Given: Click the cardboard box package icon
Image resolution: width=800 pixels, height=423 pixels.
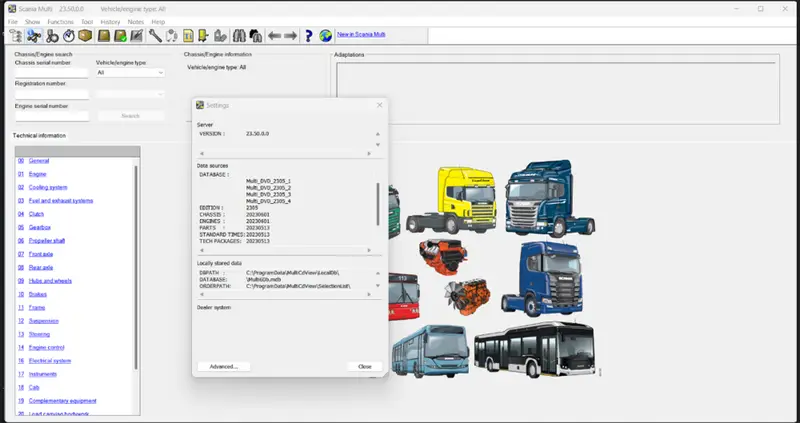Looking at the screenshot, I should pos(85,36).
